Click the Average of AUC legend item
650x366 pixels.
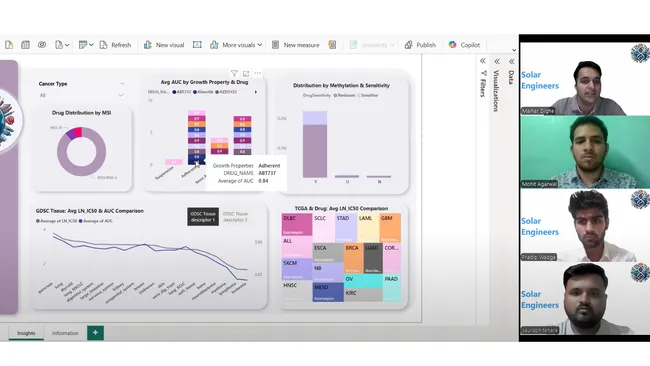[x=96, y=221]
